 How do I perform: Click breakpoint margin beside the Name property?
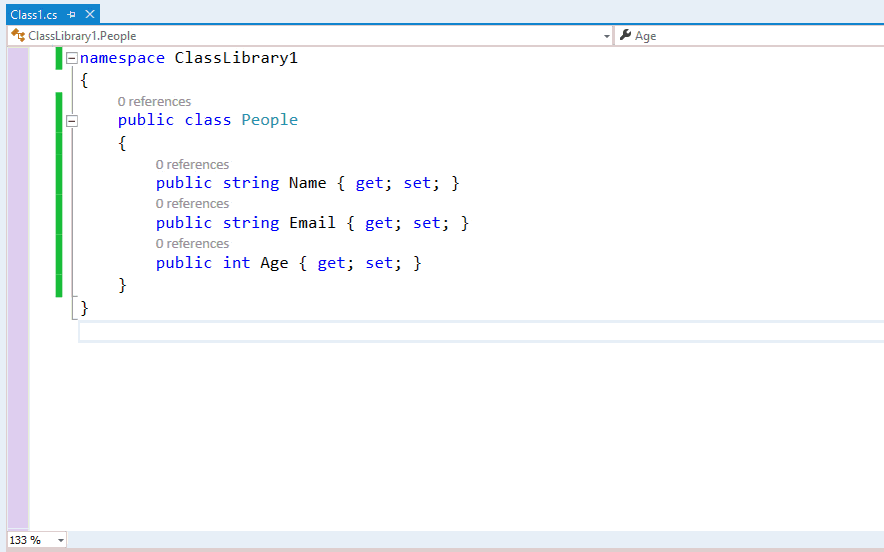tap(18, 183)
